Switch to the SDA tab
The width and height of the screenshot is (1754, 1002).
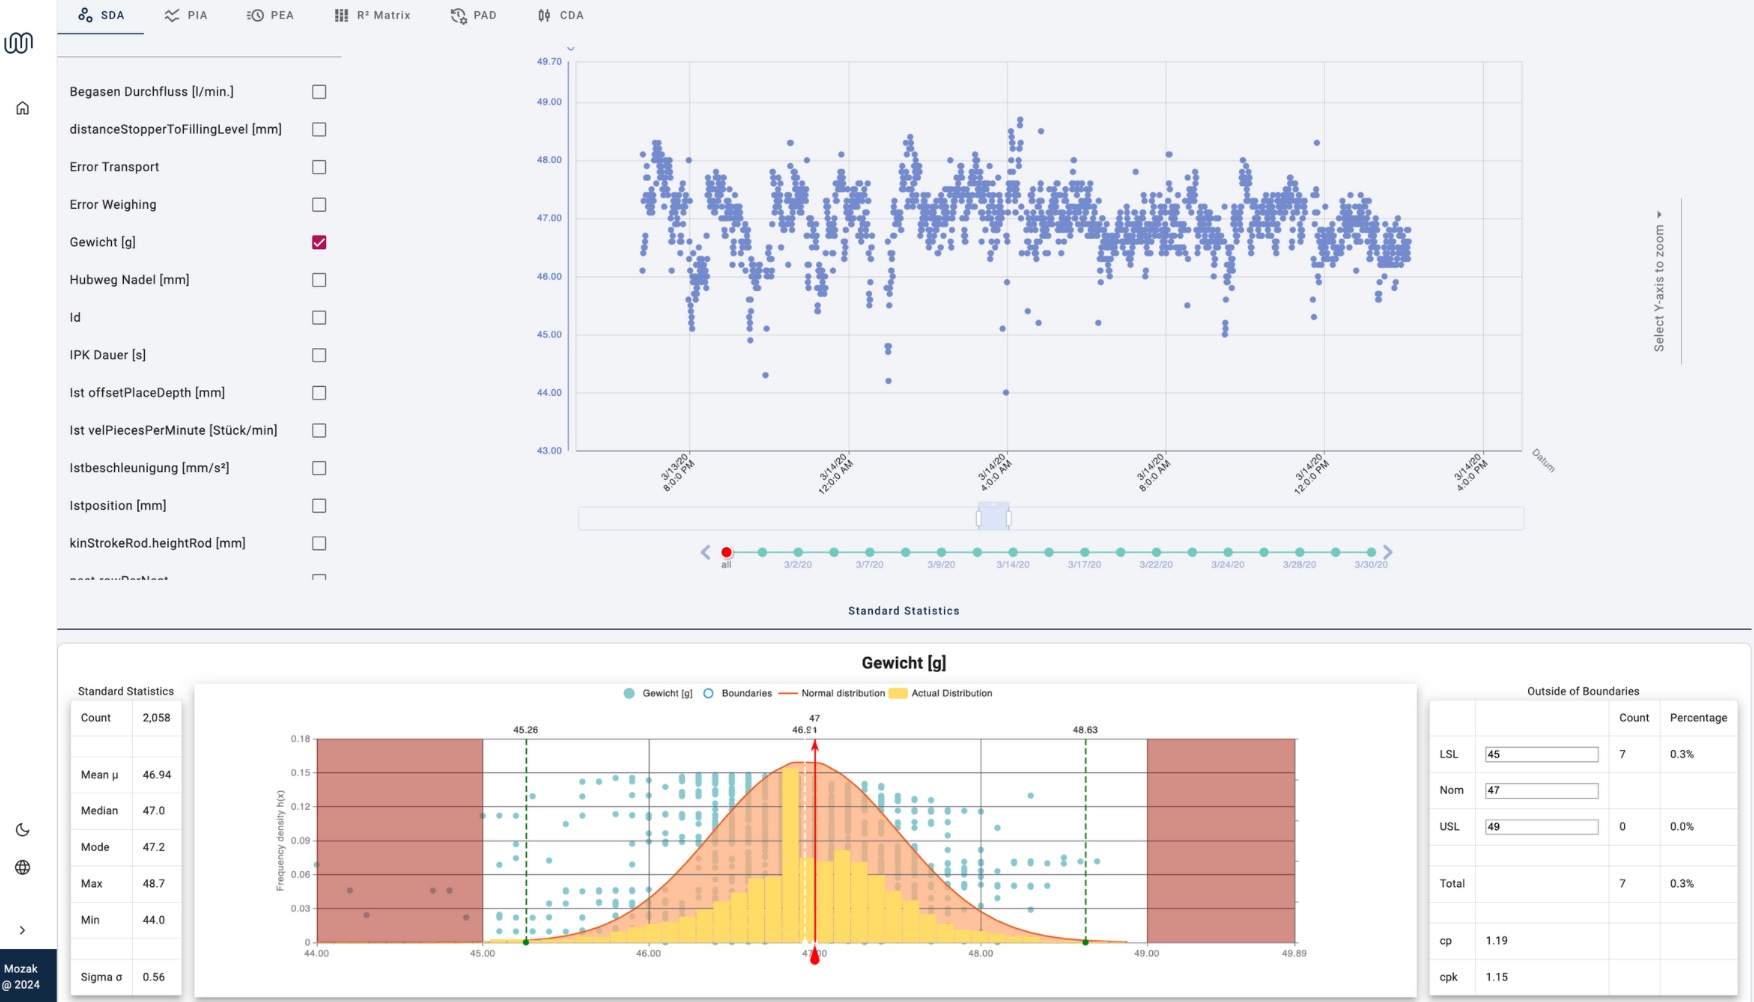click(101, 16)
